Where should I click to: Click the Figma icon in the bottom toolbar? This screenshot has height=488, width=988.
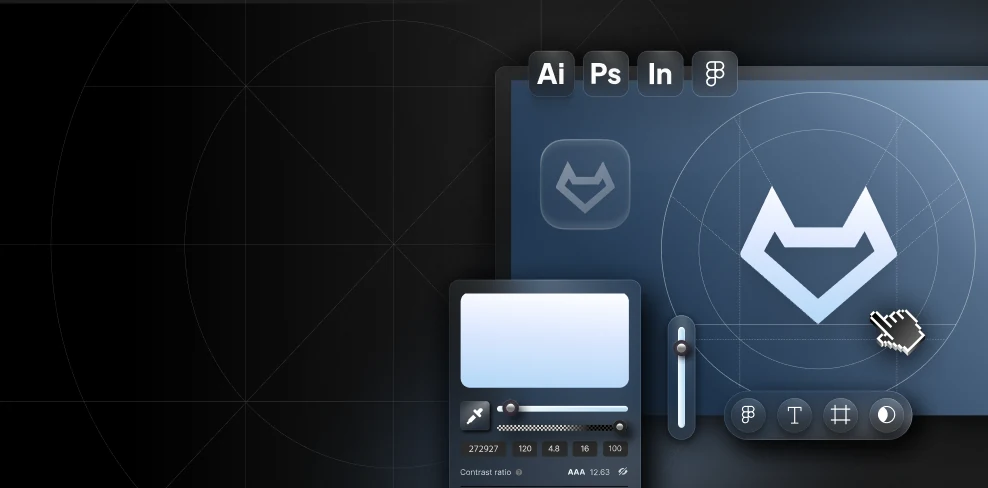pos(748,415)
